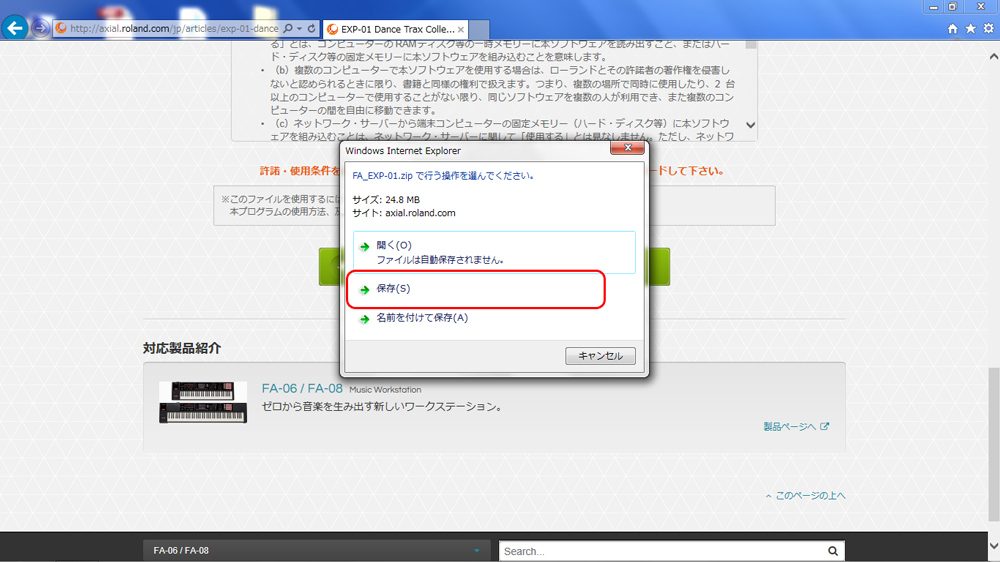Image resolution: width=1000 pixels, height=562 pixels.
Task: Choose 保存(S) to save the file
Action: [494, 289]
